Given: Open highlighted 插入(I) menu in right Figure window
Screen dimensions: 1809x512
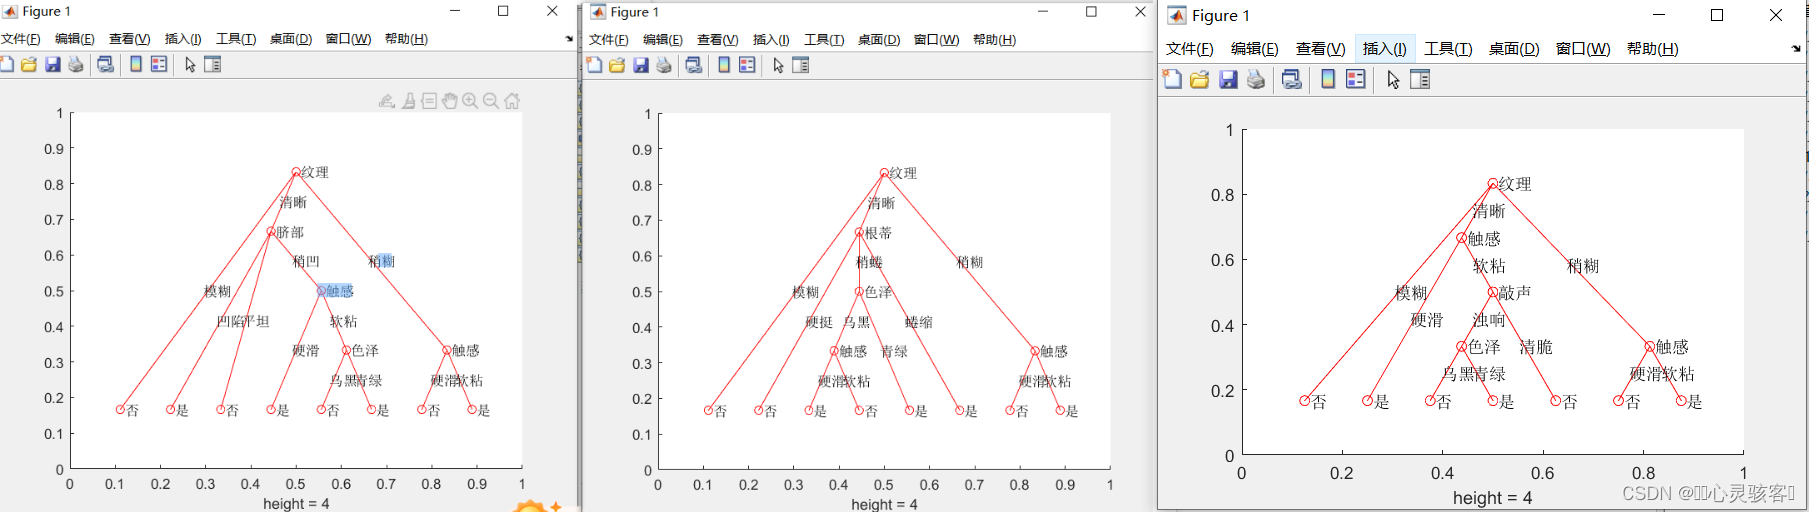Looking at the screenshot, I should pyautogui.click(x=1385, y=48).
